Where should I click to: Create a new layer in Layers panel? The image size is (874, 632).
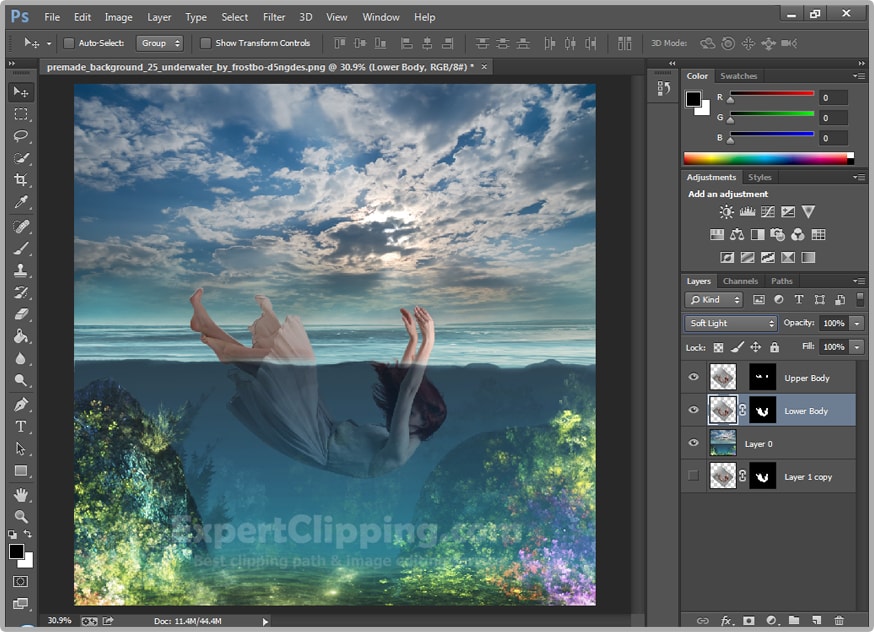pyautogui.click(x=815, y=620)
